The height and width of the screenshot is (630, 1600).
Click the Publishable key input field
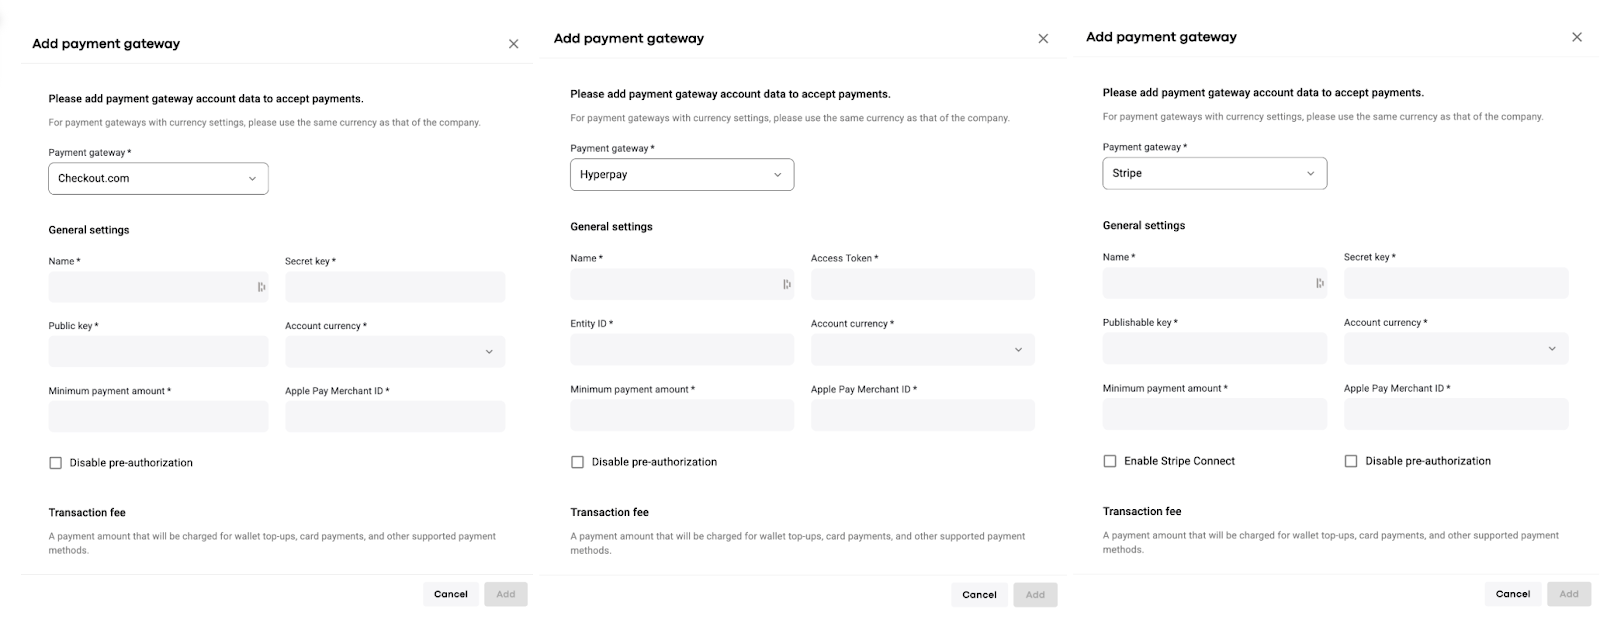click(1214, 349)
